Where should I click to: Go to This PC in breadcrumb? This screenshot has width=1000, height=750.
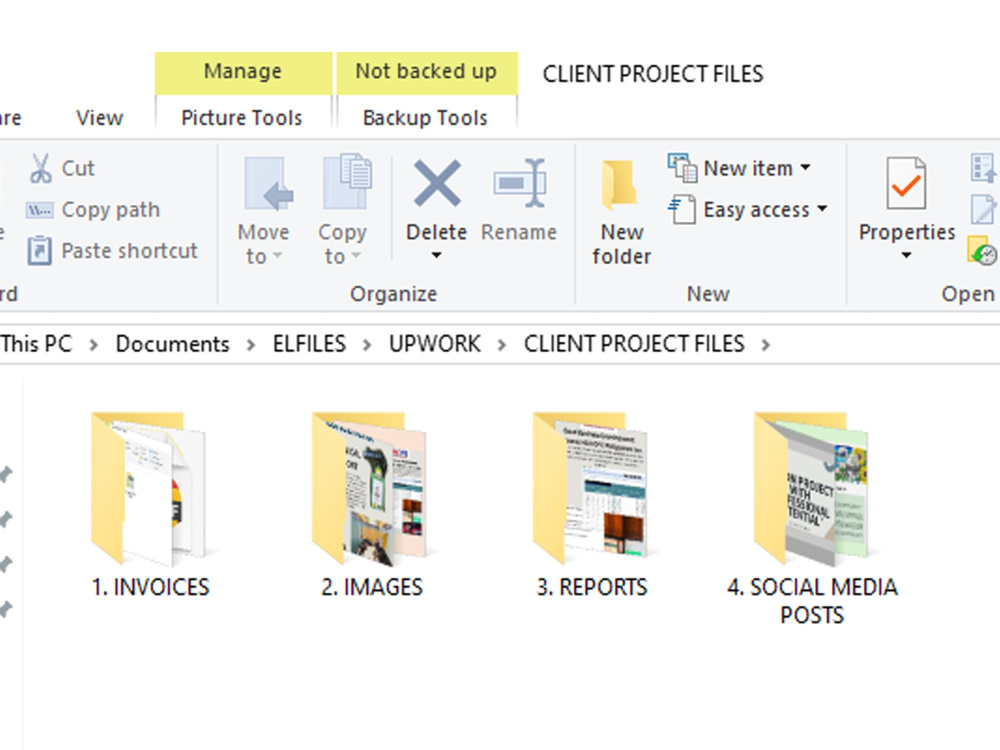click(36, 344)
